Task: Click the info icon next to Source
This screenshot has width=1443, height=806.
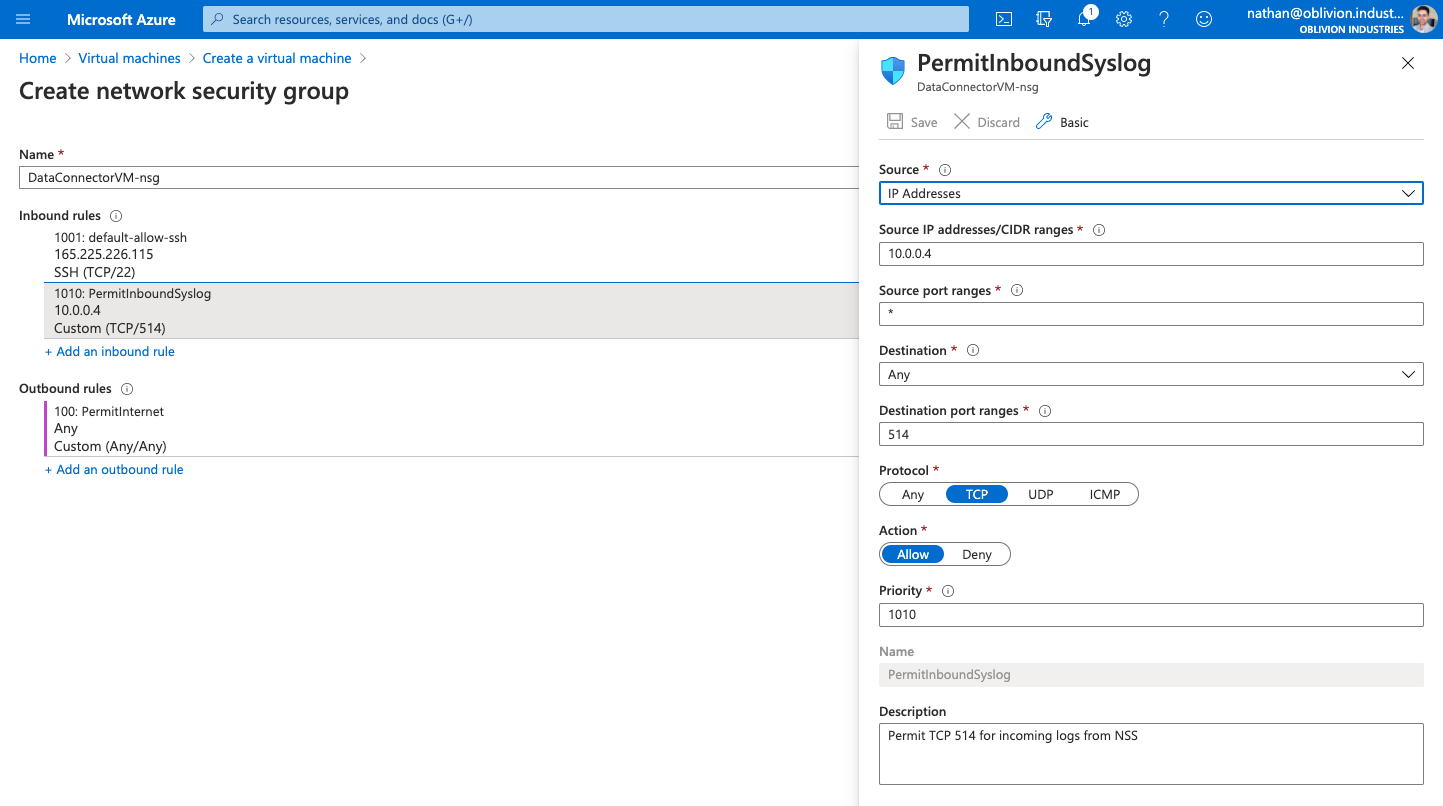Action: tap(945, 170)
